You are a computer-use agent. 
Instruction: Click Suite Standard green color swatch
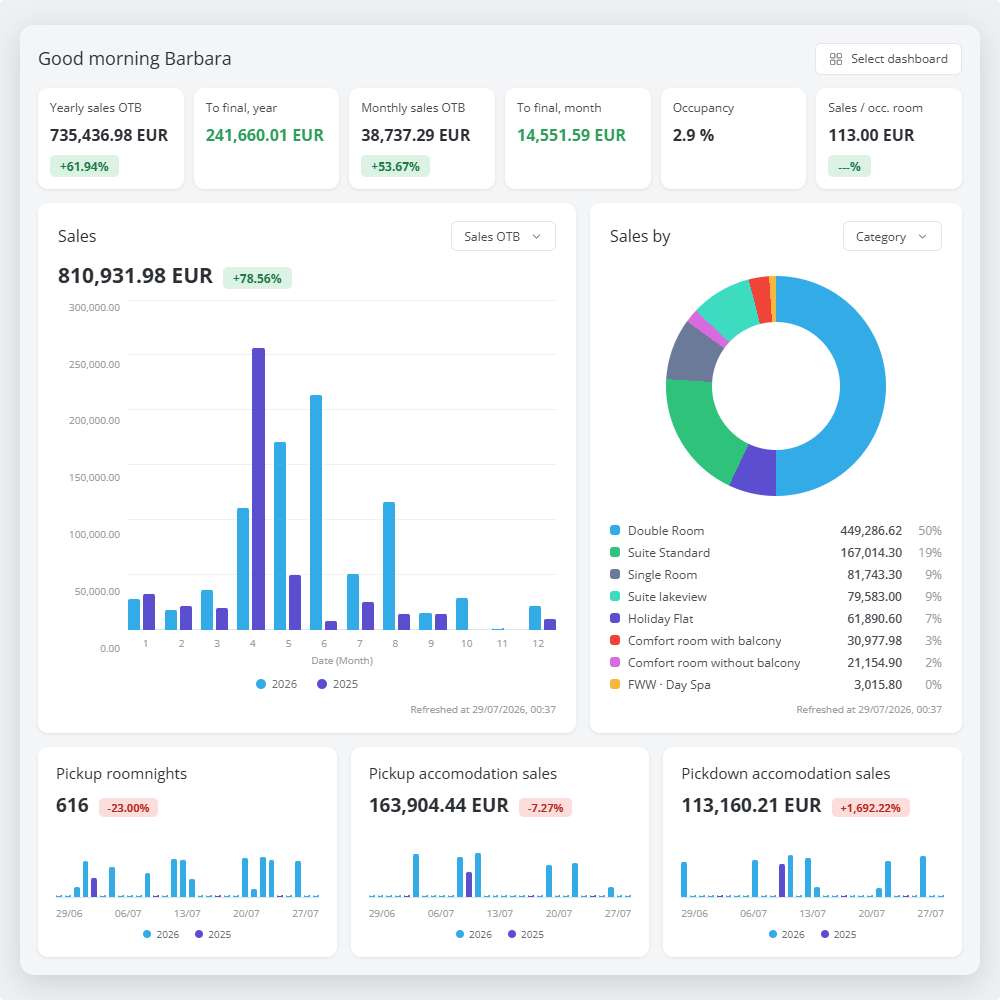click(x=615, y=552)
